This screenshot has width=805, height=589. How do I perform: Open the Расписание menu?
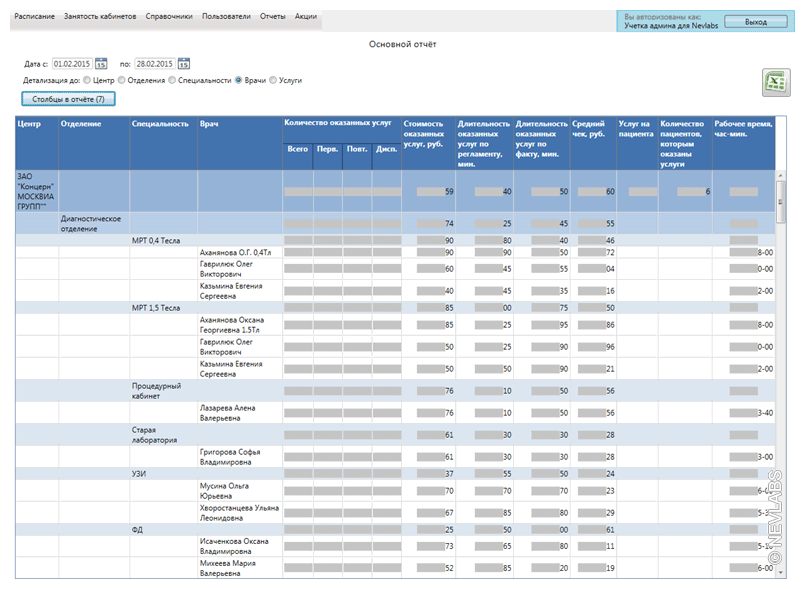35,17
